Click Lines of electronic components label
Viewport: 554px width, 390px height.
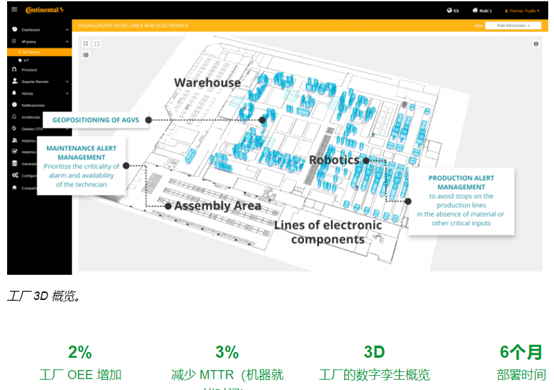click(x=328, y=232)
